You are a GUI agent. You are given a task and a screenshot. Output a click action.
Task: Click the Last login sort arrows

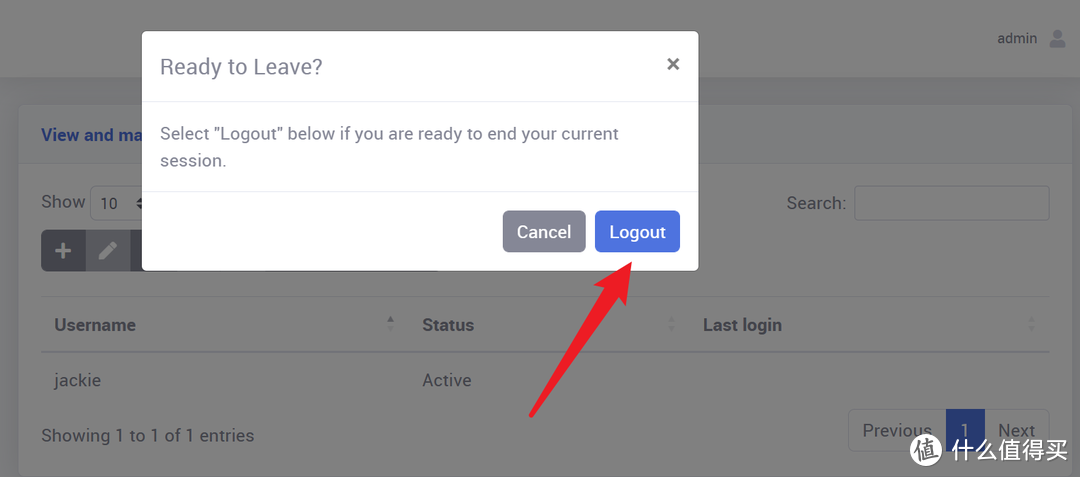coord(1031,324)
